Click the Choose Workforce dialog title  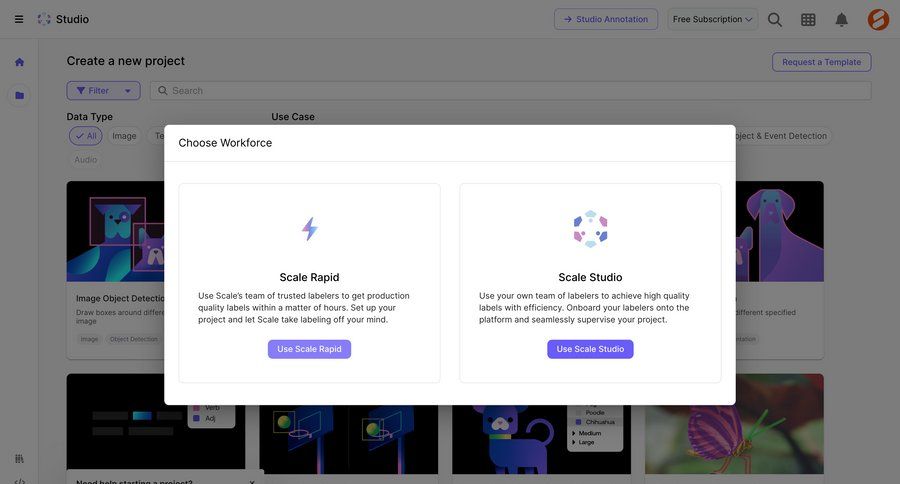pos(225,143)
